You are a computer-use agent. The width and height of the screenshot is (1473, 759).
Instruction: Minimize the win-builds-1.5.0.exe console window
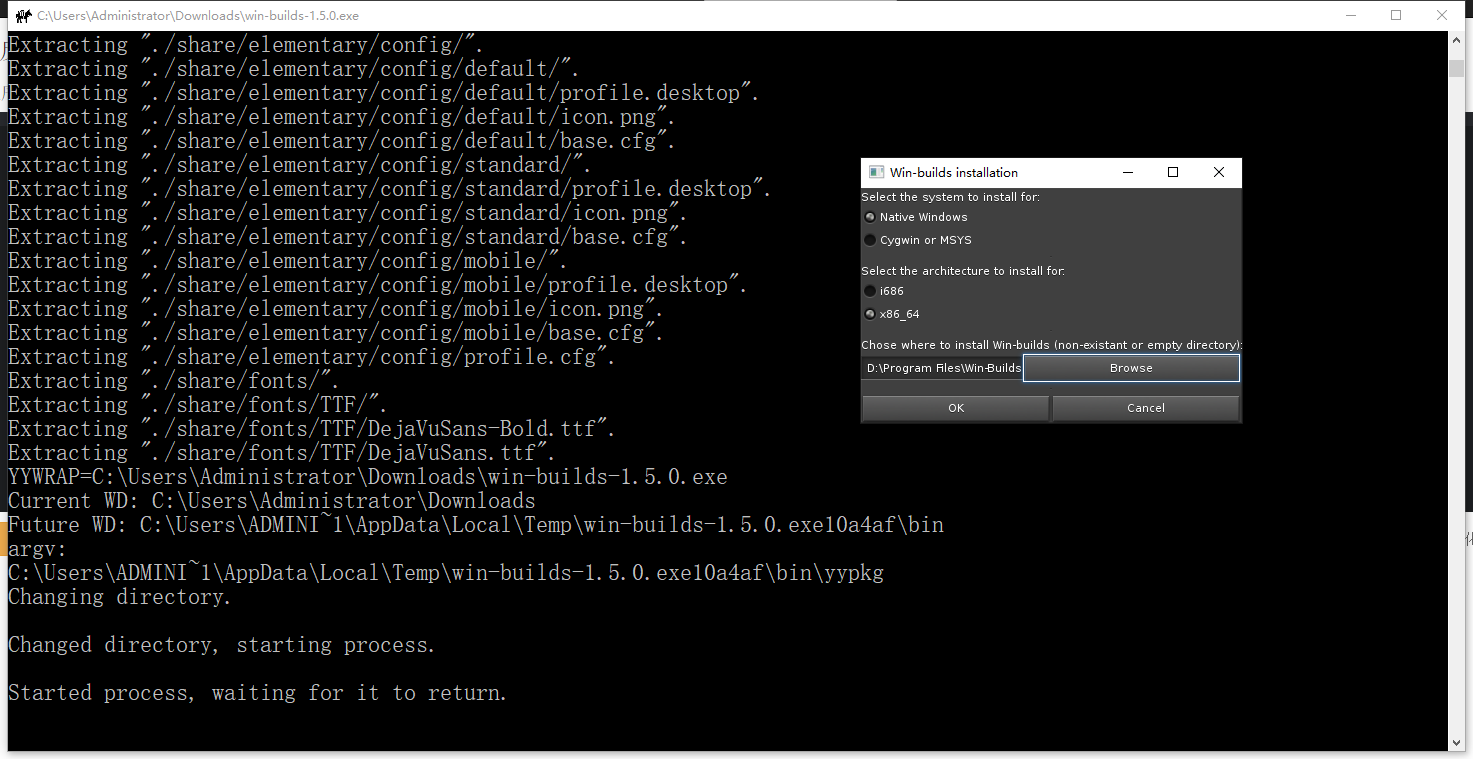click(x=1349, y=15)
